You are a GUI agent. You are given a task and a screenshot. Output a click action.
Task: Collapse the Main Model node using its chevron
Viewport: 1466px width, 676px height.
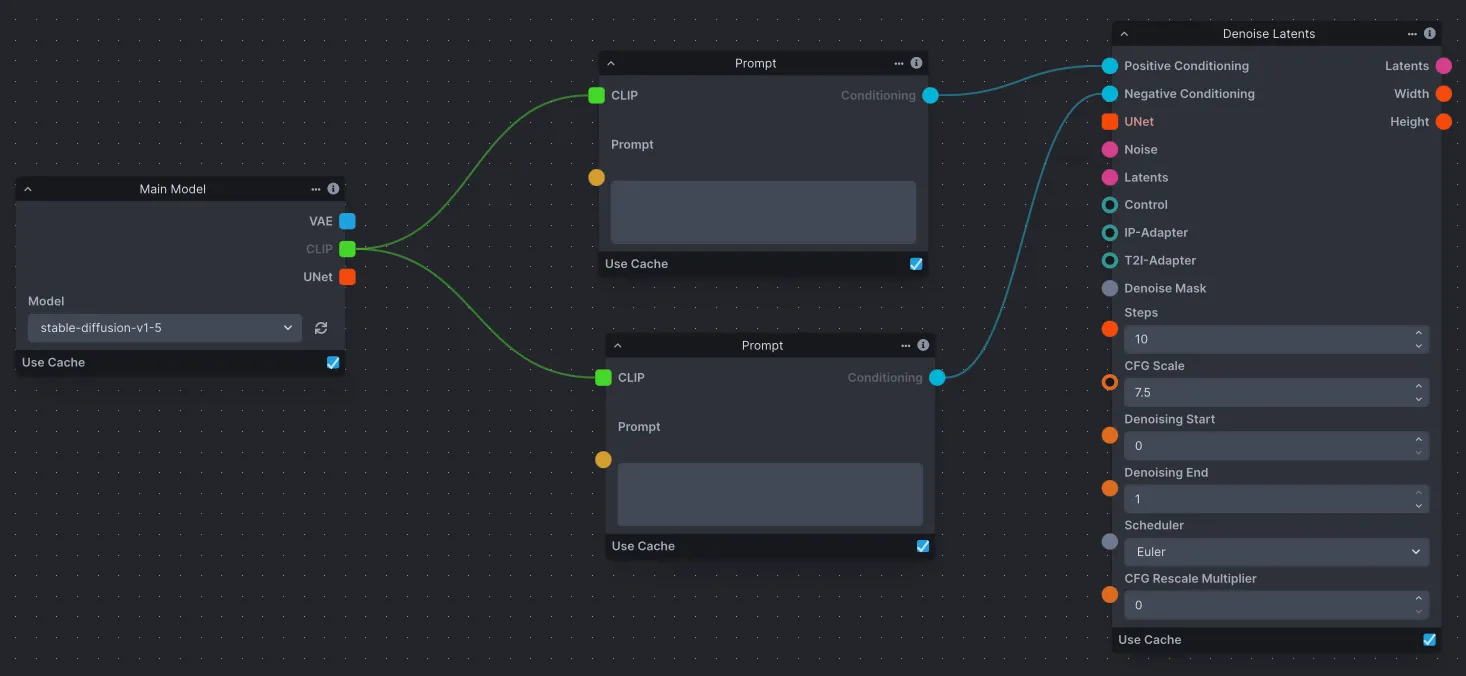tap(28, 188)
